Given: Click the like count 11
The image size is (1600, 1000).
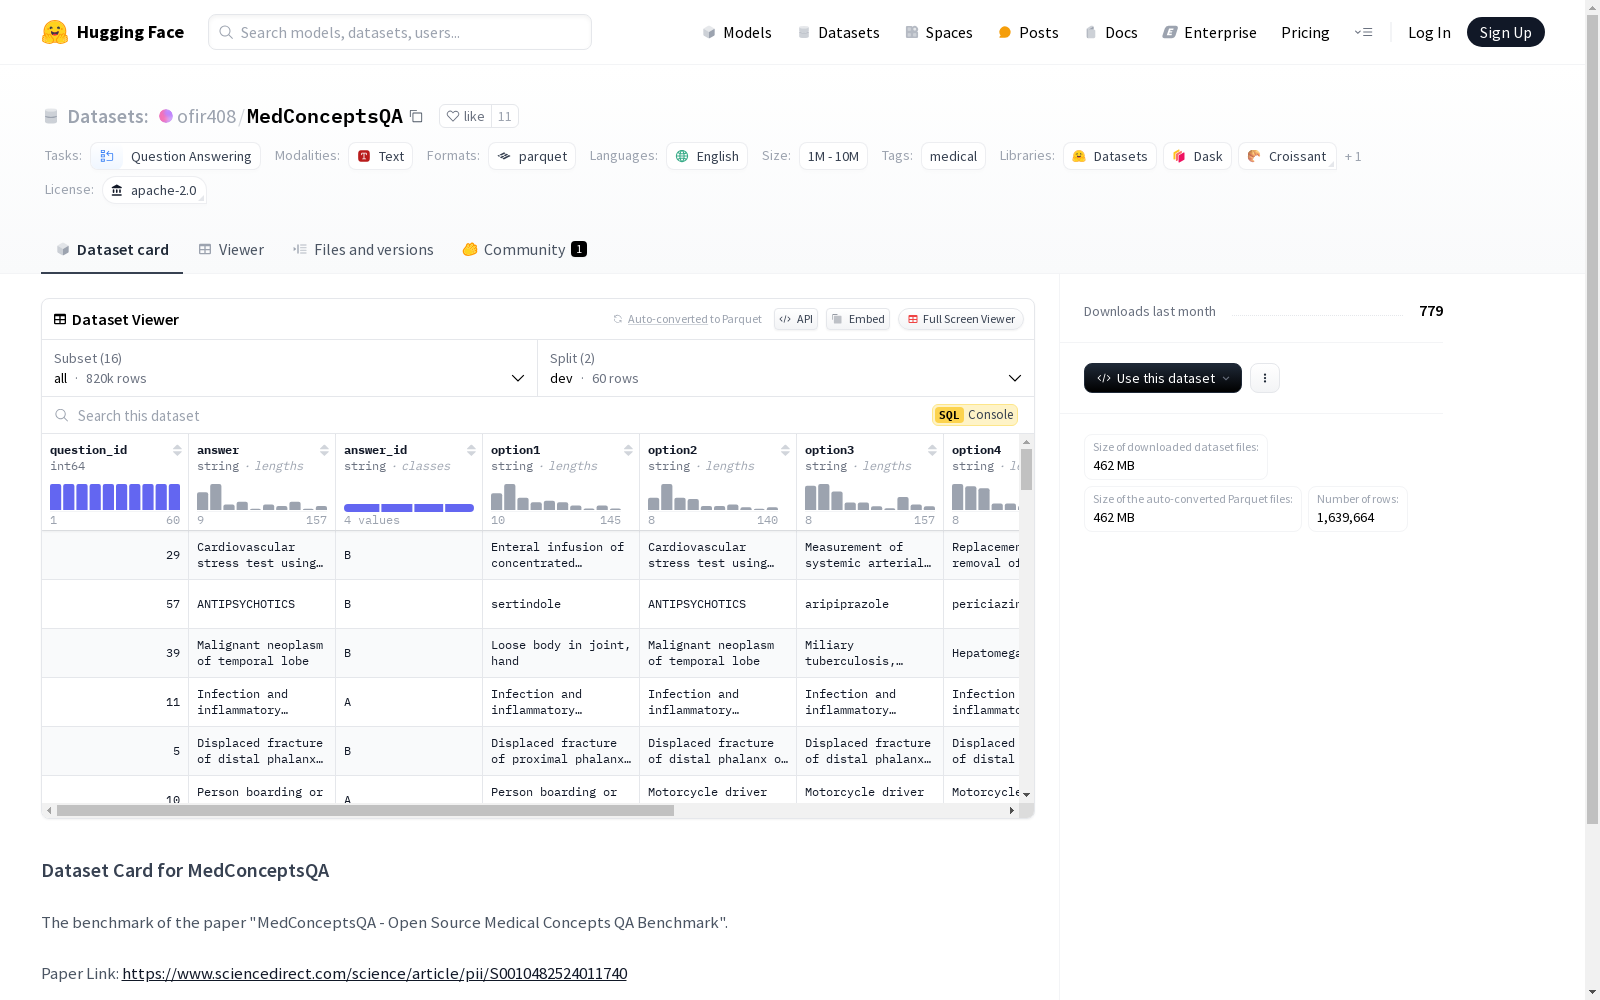Looking at the screenshot, I should 505,116.
